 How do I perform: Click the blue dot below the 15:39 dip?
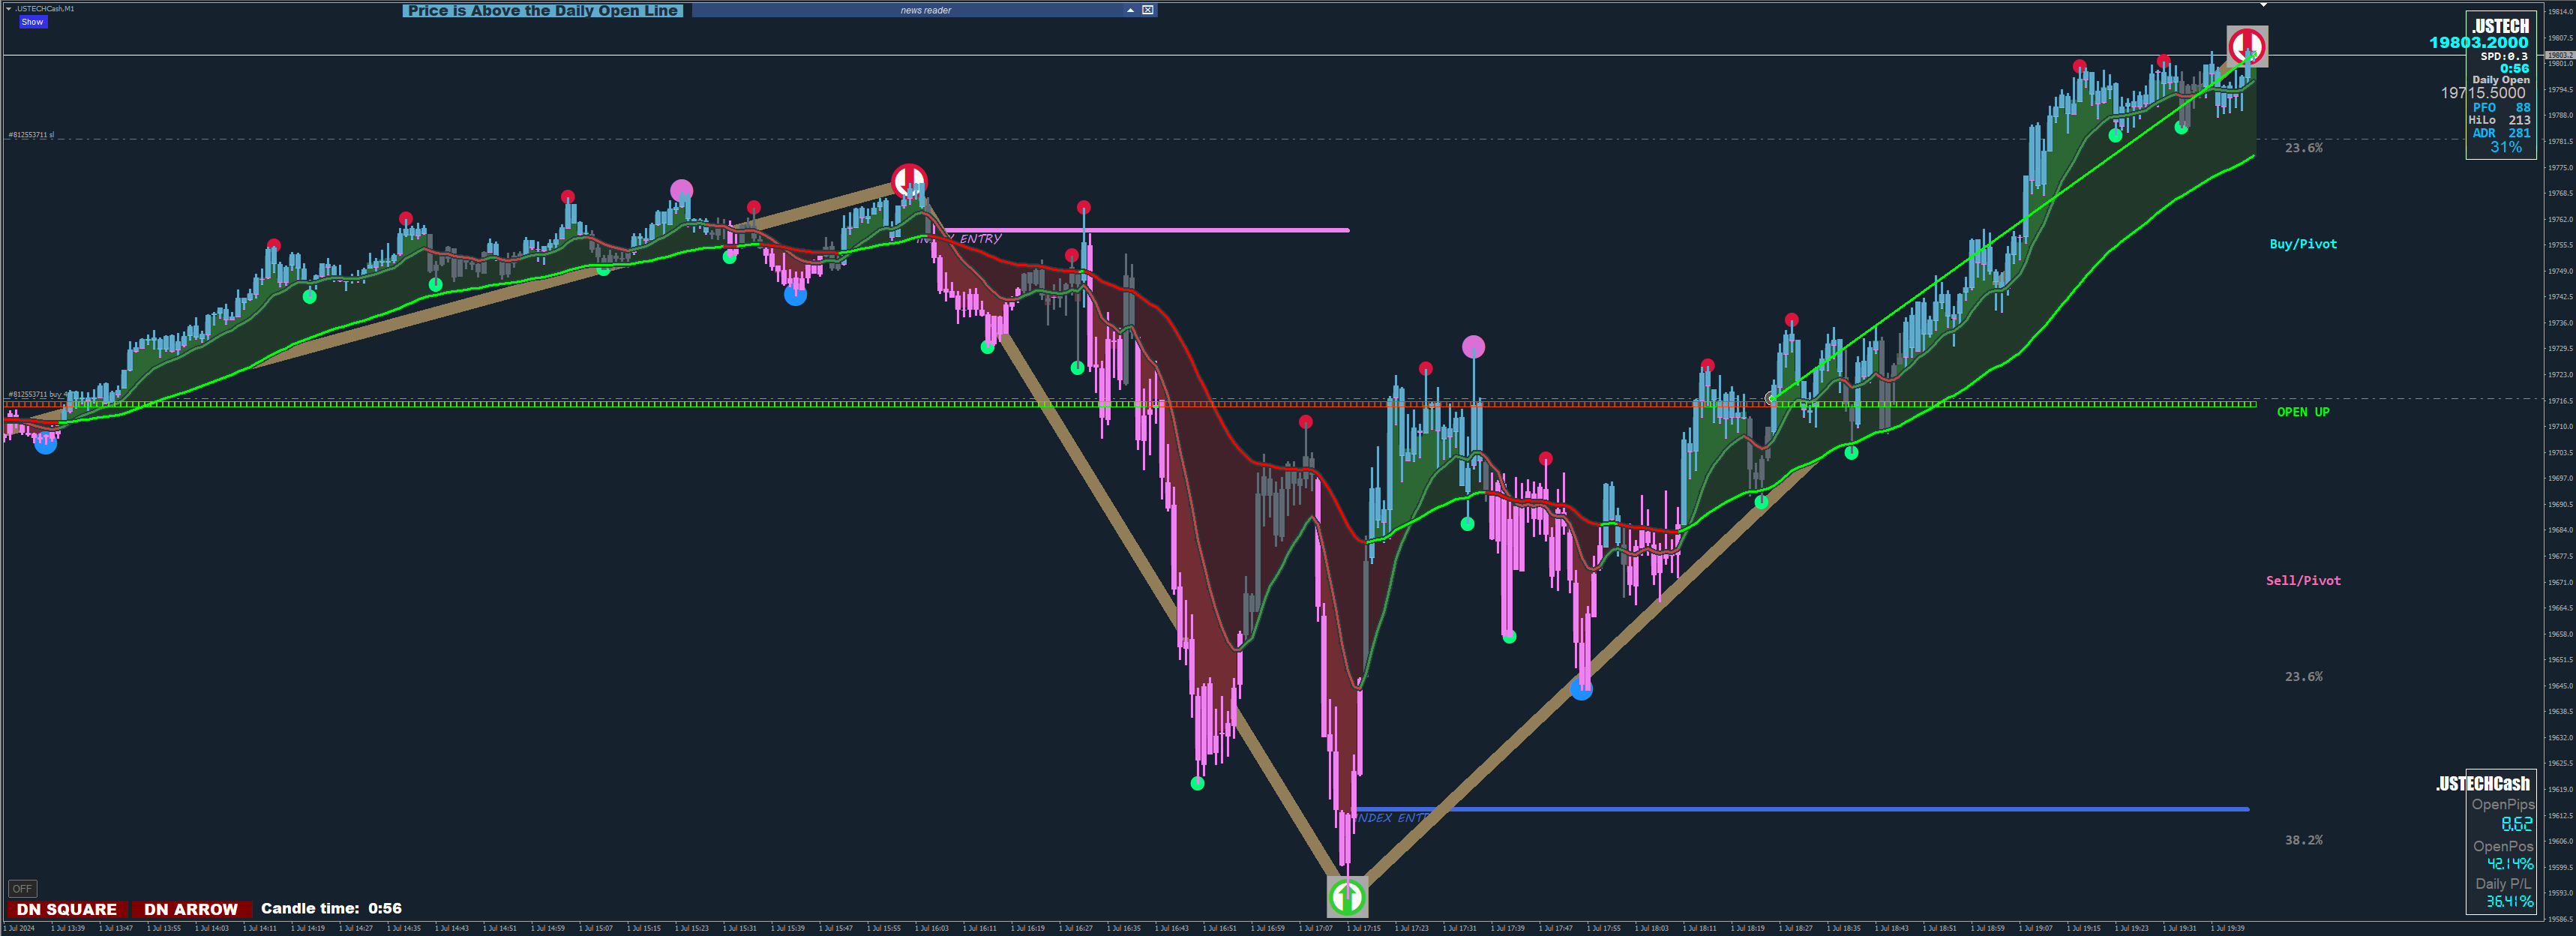[795, 294]
